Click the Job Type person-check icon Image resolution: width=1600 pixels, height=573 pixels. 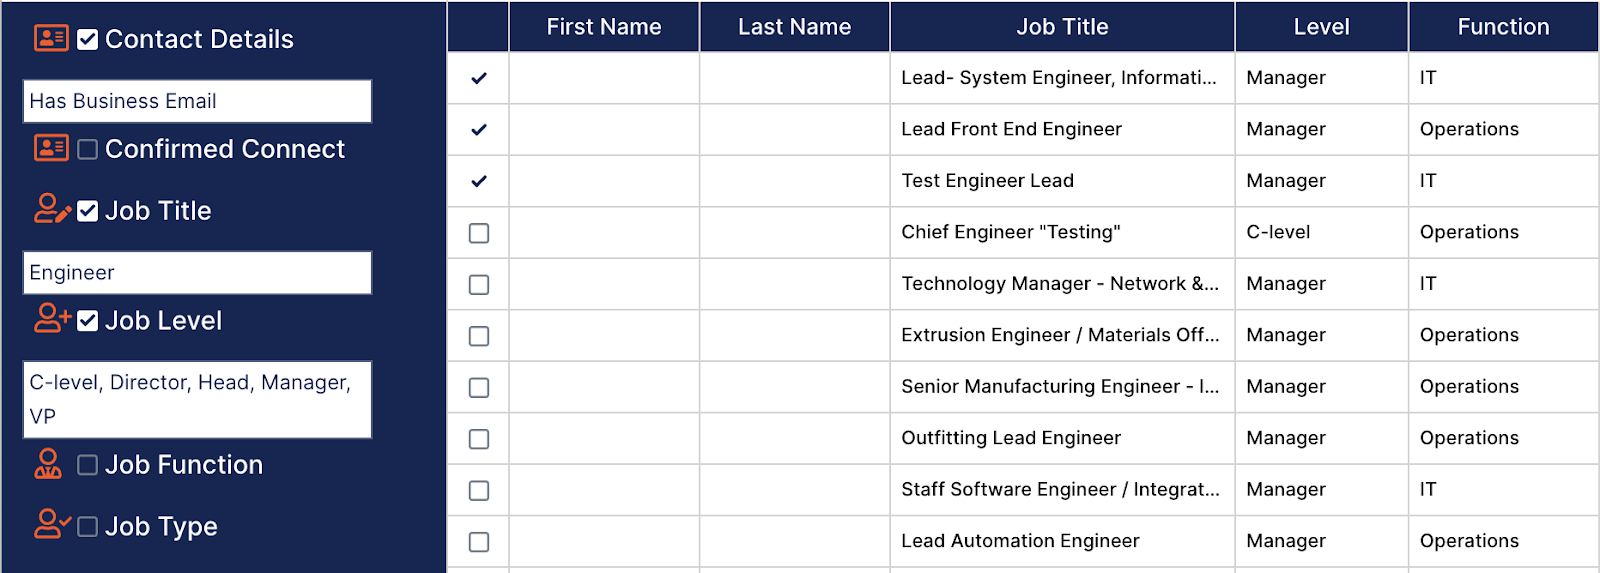(x=52, y=525)
